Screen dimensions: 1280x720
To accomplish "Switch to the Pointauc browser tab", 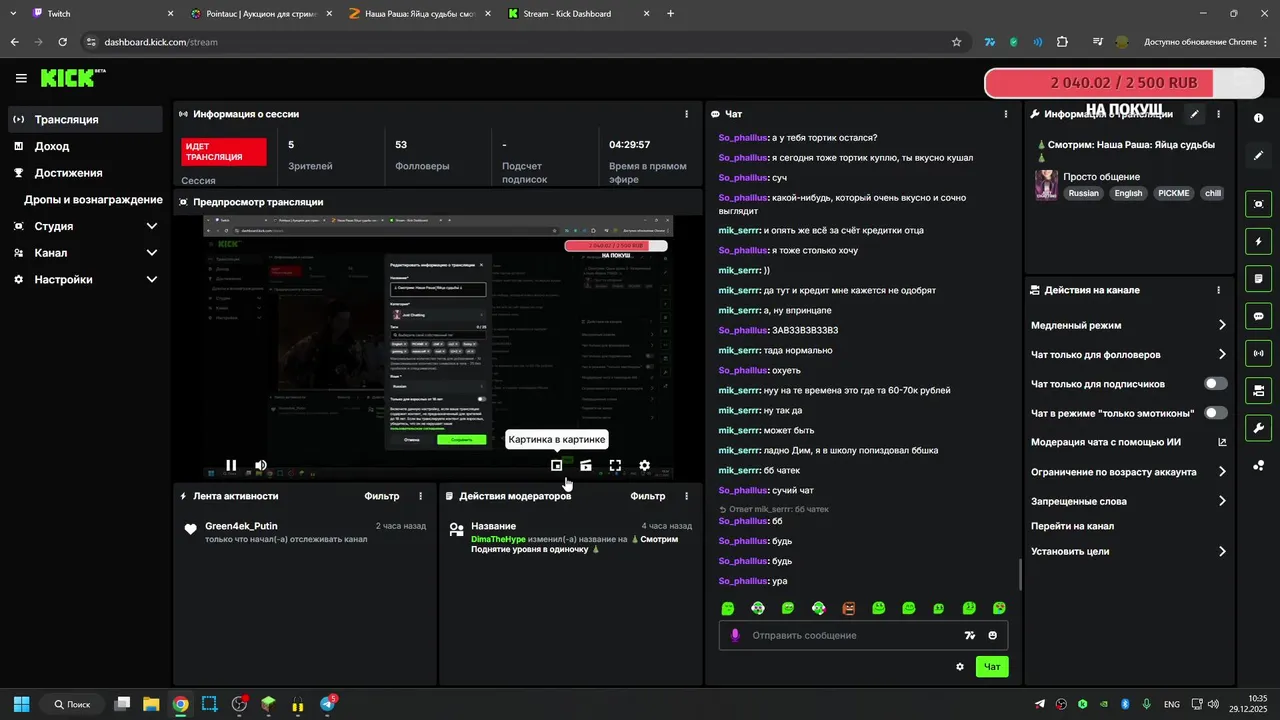I will (260, 14).
